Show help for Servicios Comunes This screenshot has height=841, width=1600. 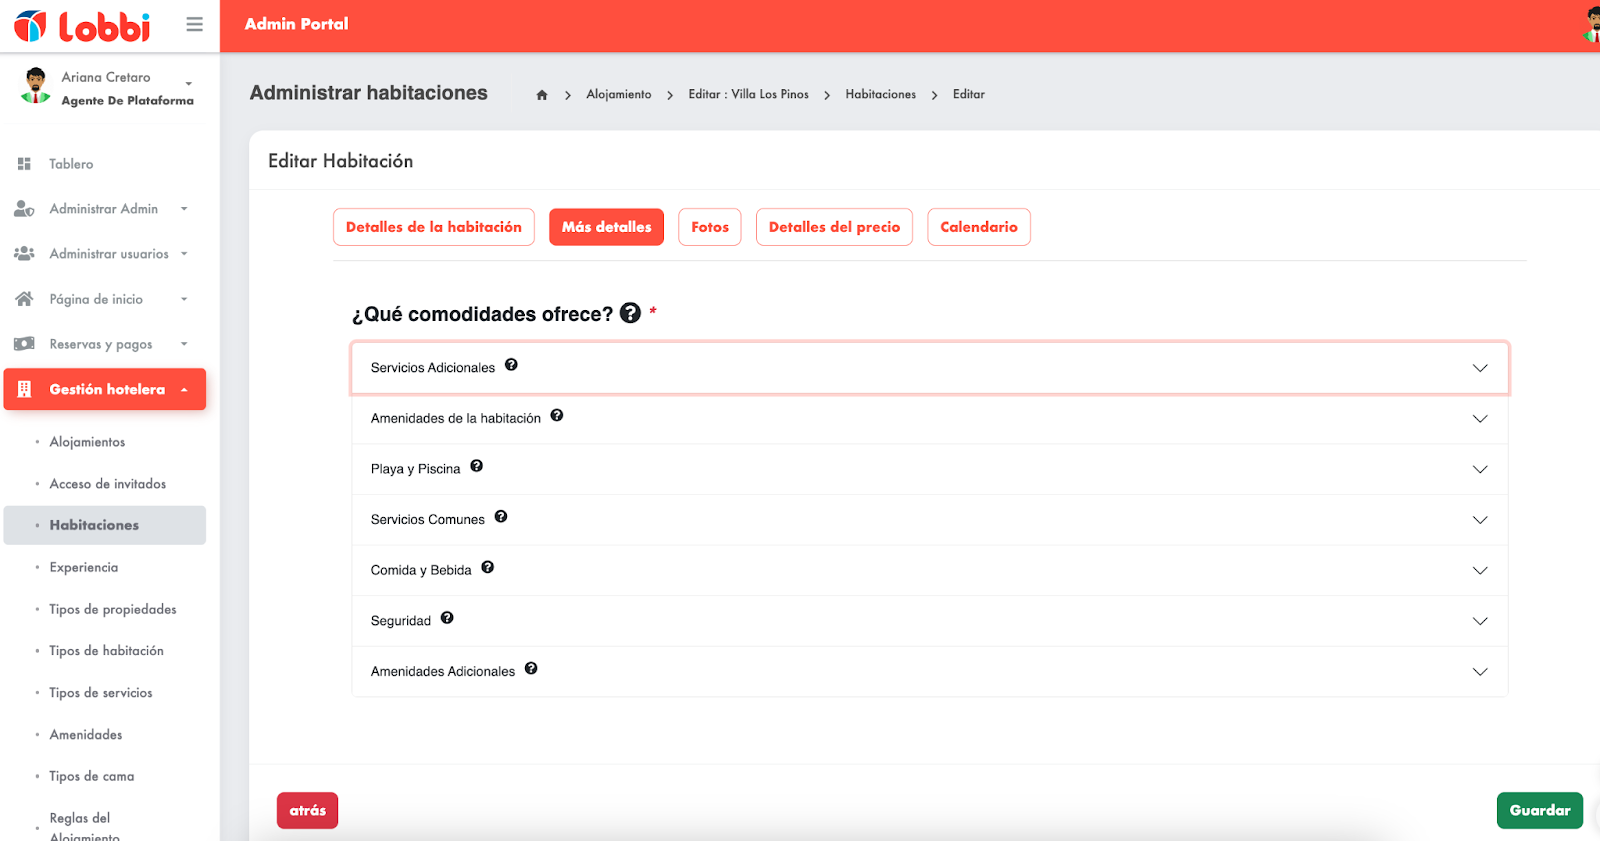tap(501, 517)
